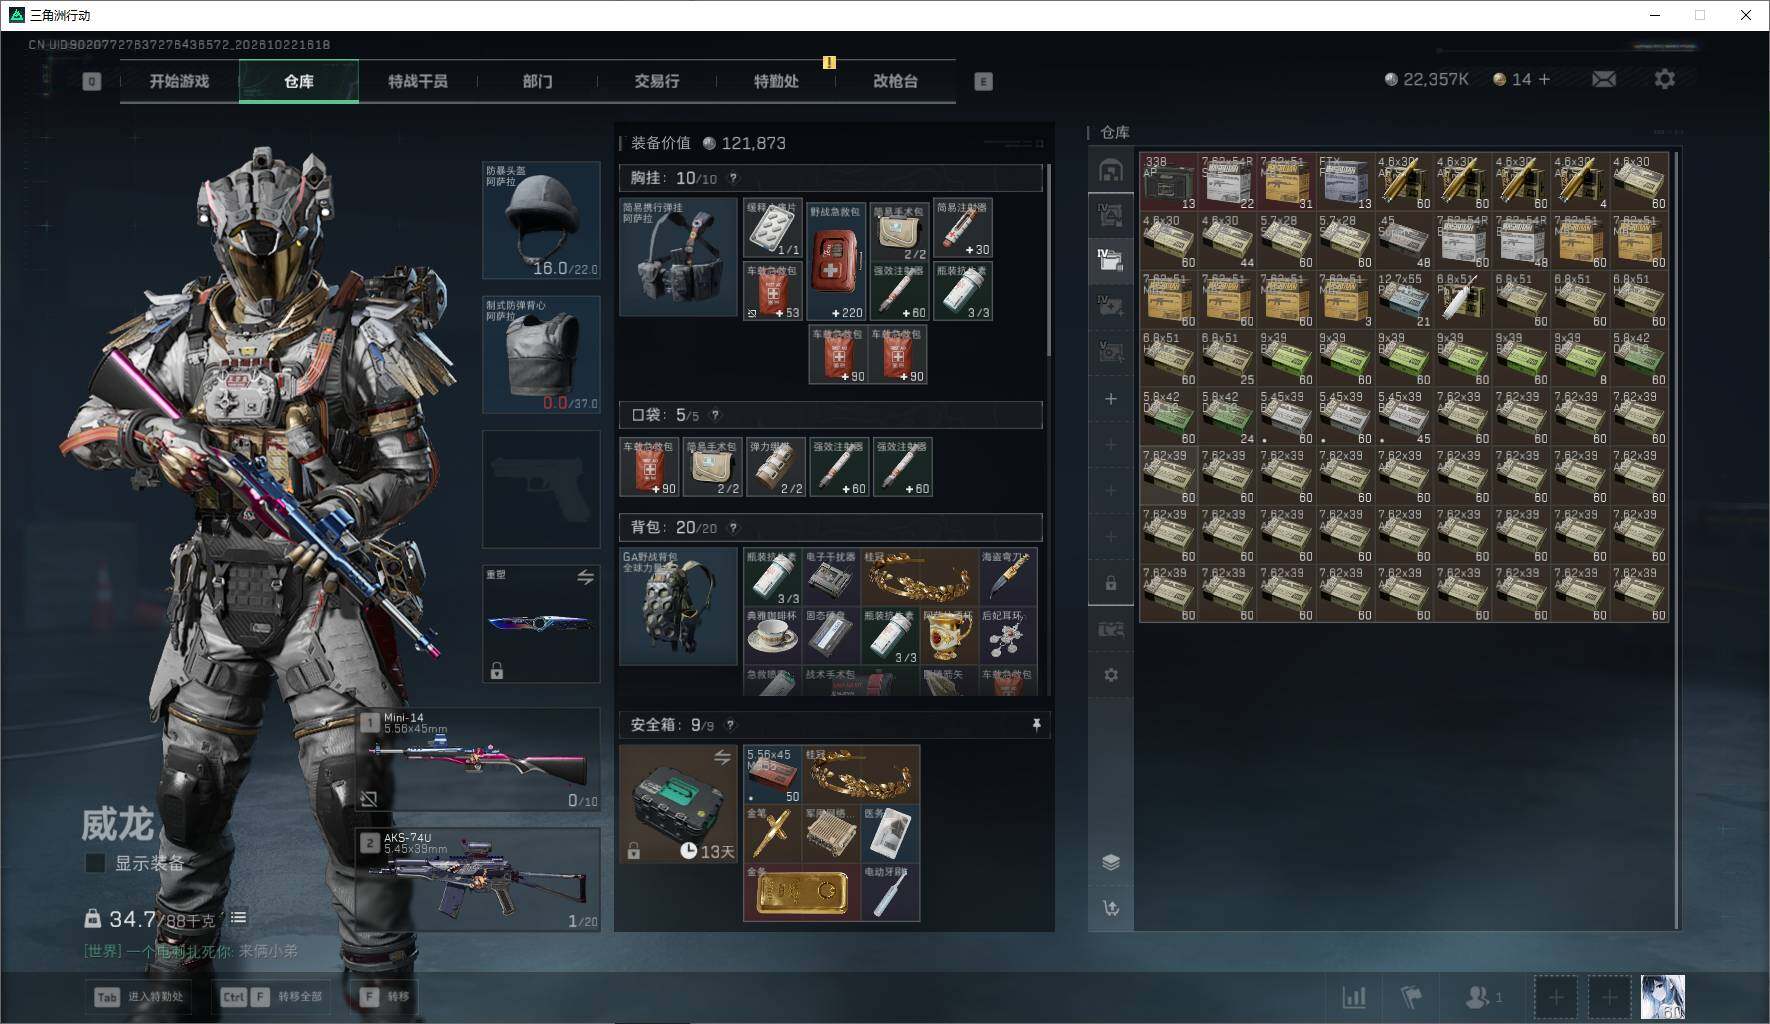Click the flag icon in bottom bar

pyautogui.click(x=1411, y=996)
